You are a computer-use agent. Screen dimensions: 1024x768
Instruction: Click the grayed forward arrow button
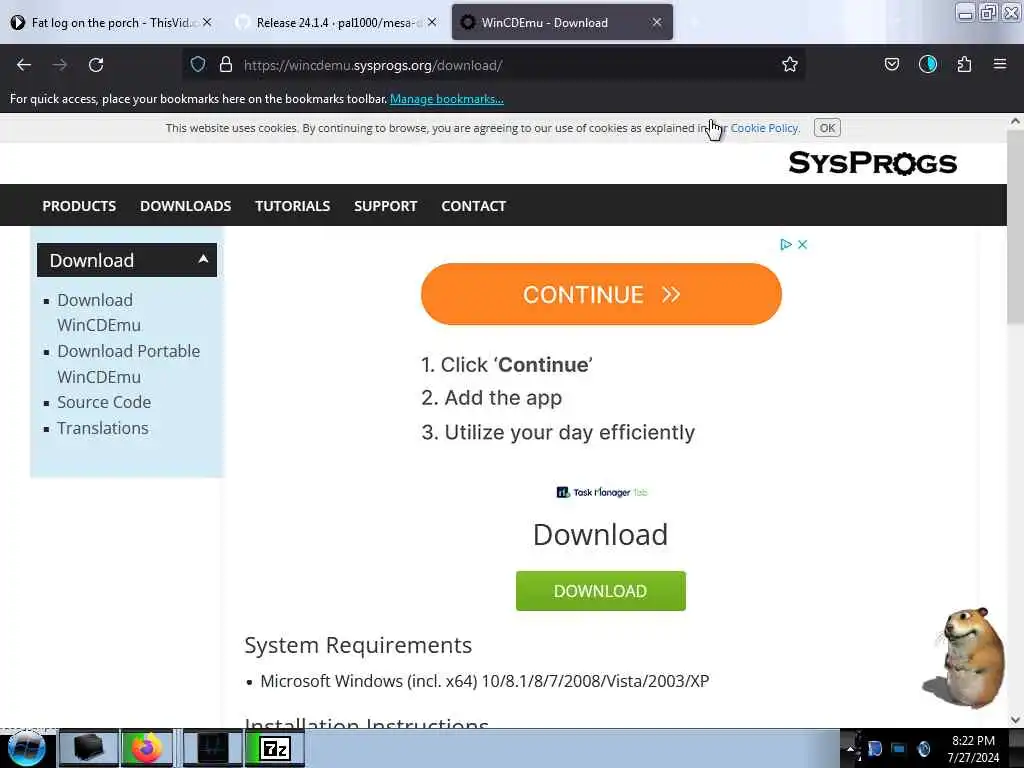[60, 65]
